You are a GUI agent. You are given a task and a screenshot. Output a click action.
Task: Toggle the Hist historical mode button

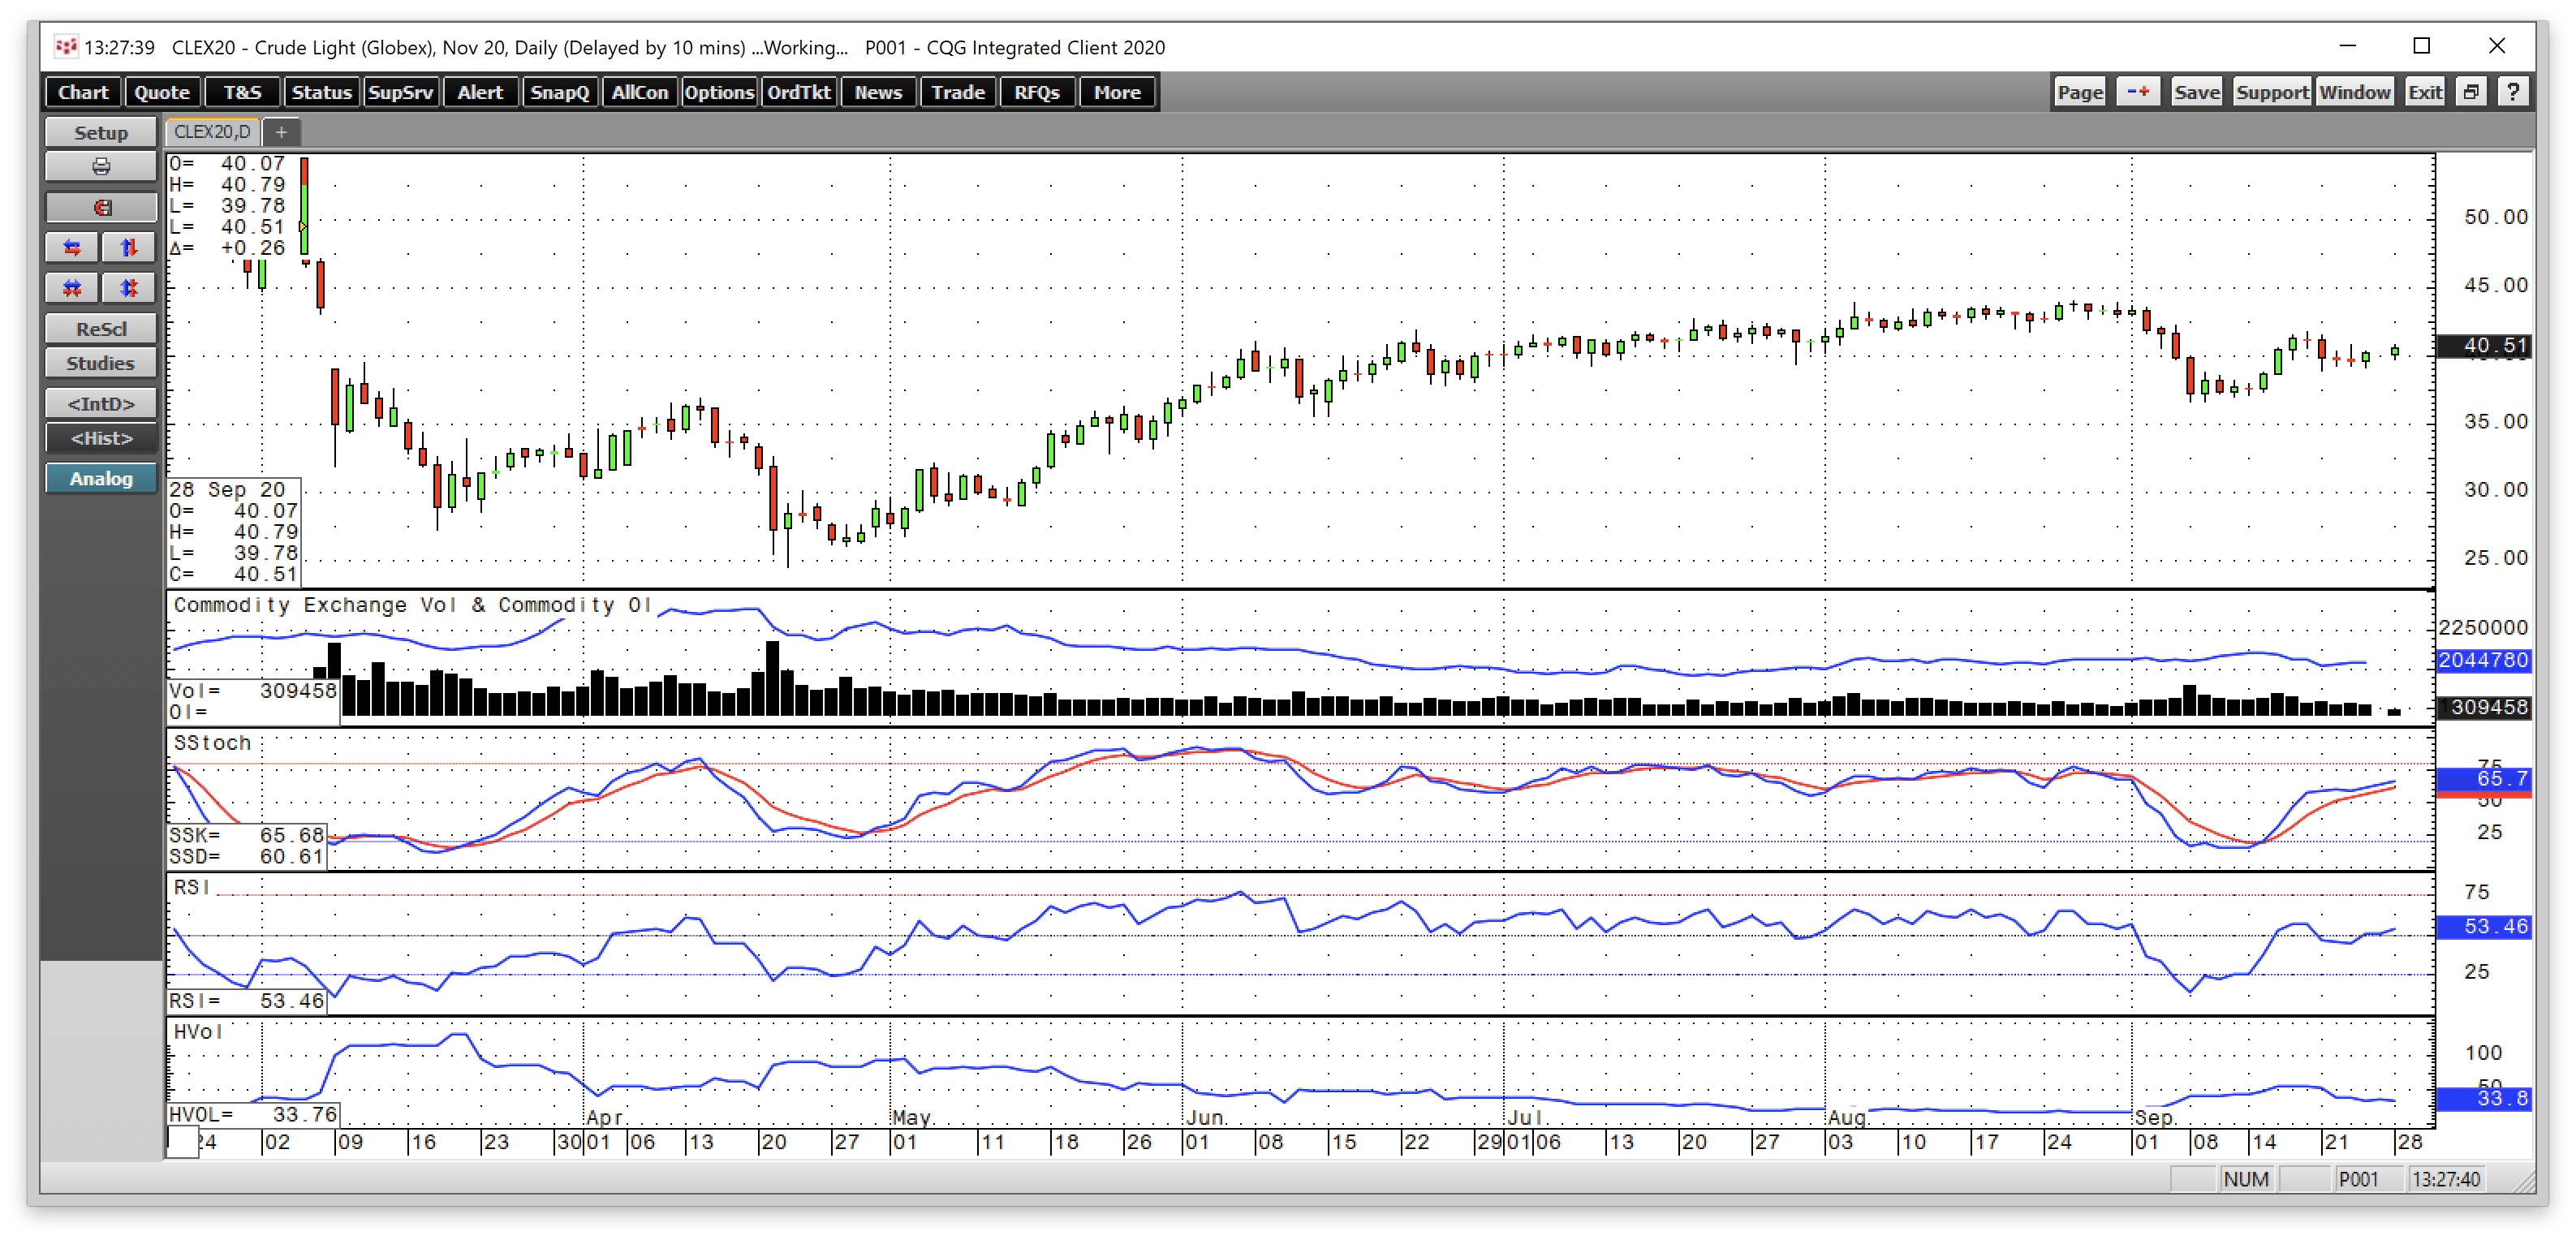pyautogui.click(x=101, y=438)
